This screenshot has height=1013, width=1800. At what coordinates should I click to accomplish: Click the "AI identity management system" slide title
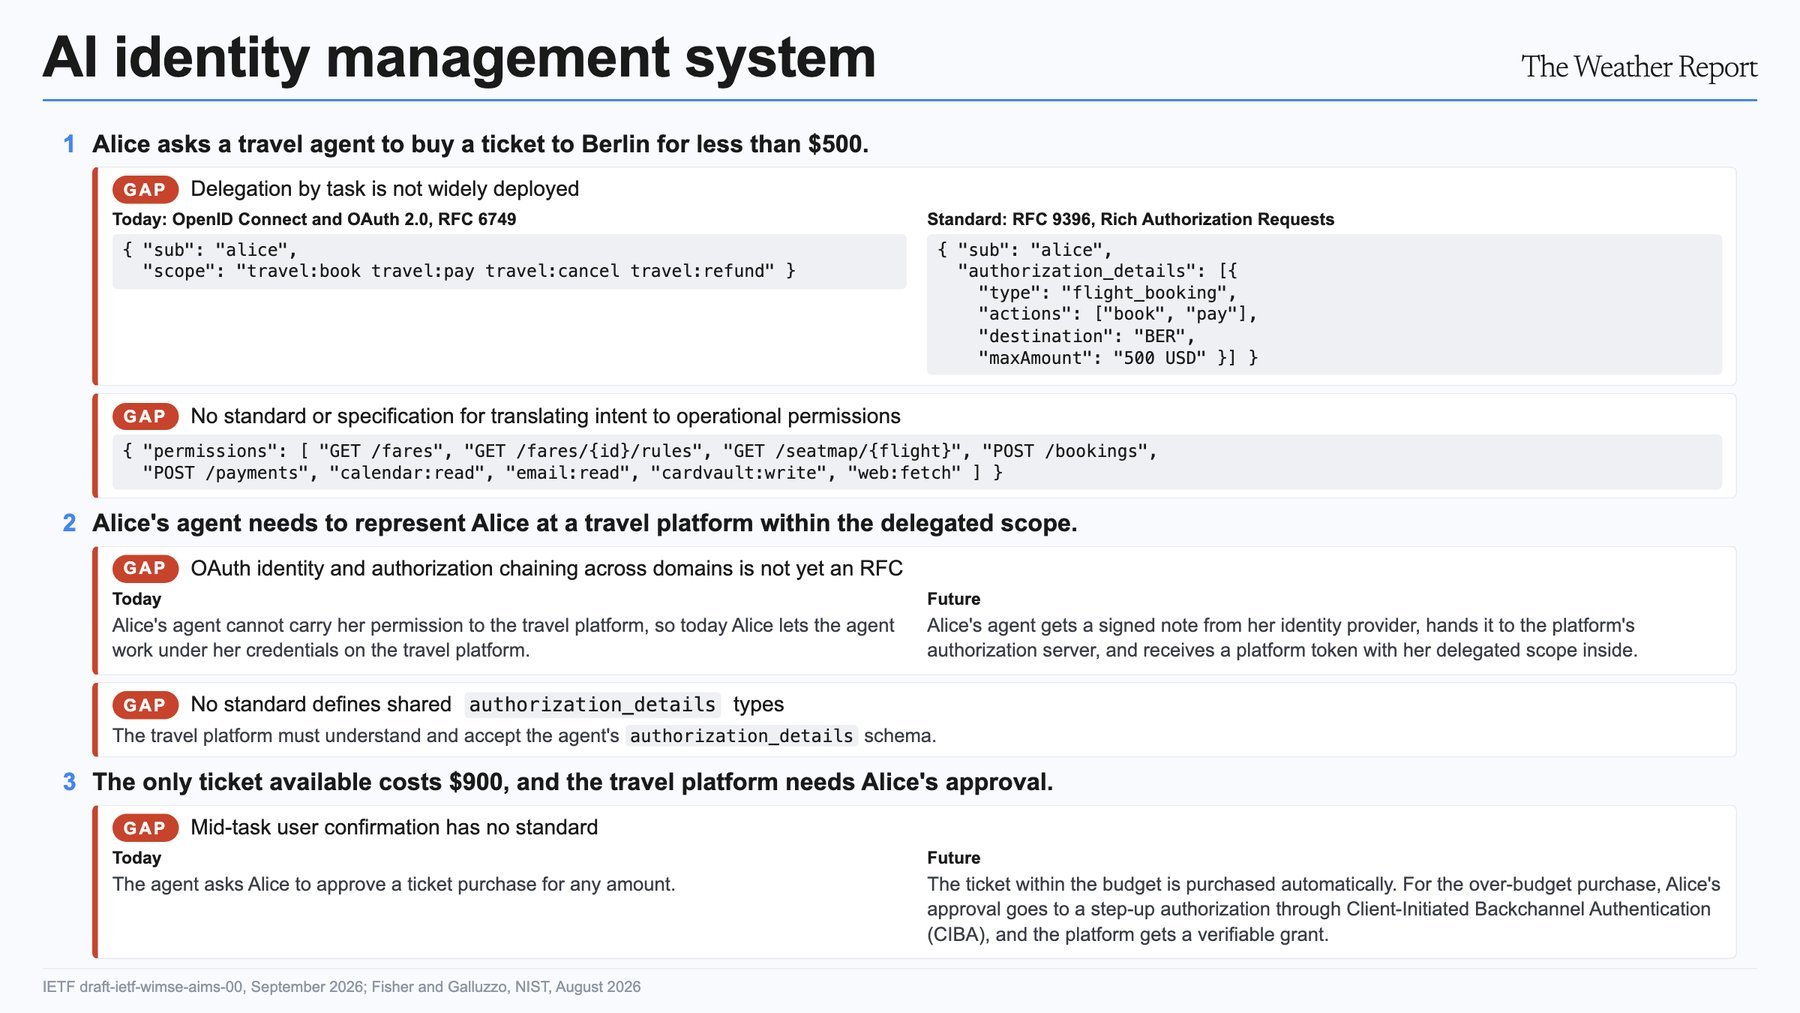point(459,58)
